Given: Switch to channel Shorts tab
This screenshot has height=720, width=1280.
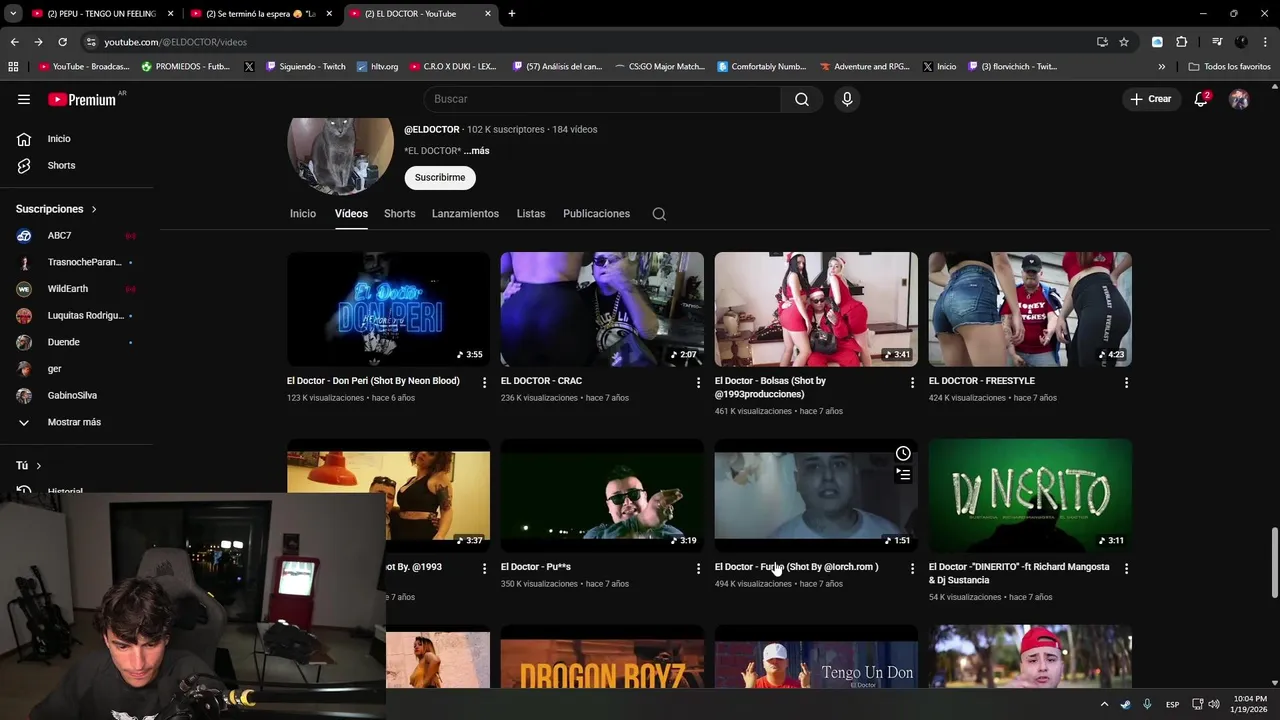Looking at the screenshot, I should (x=400, y=214).
